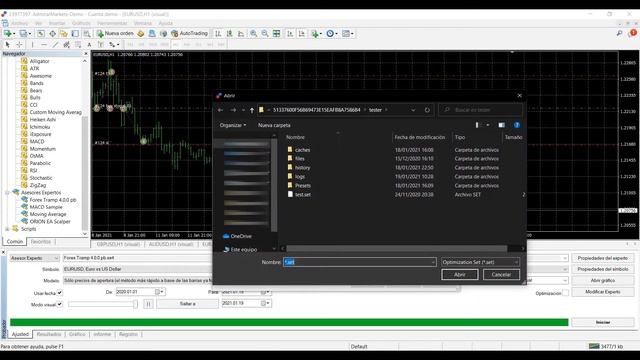Toggle the preview pane icon in dialog

[x=502, y=125]
